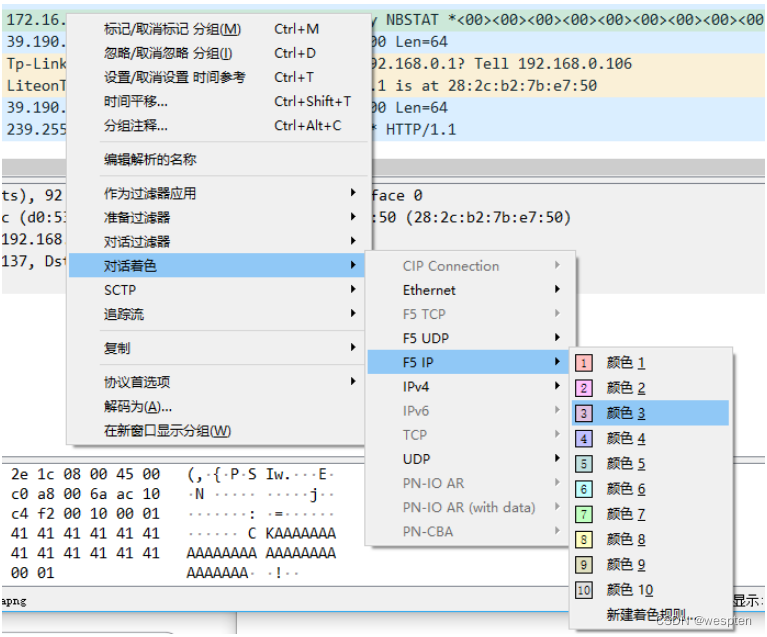767x637 pixels.
Task: Click hex bytes 'c0 a8 00 6a ac 10'
Action: pos(86,494)
